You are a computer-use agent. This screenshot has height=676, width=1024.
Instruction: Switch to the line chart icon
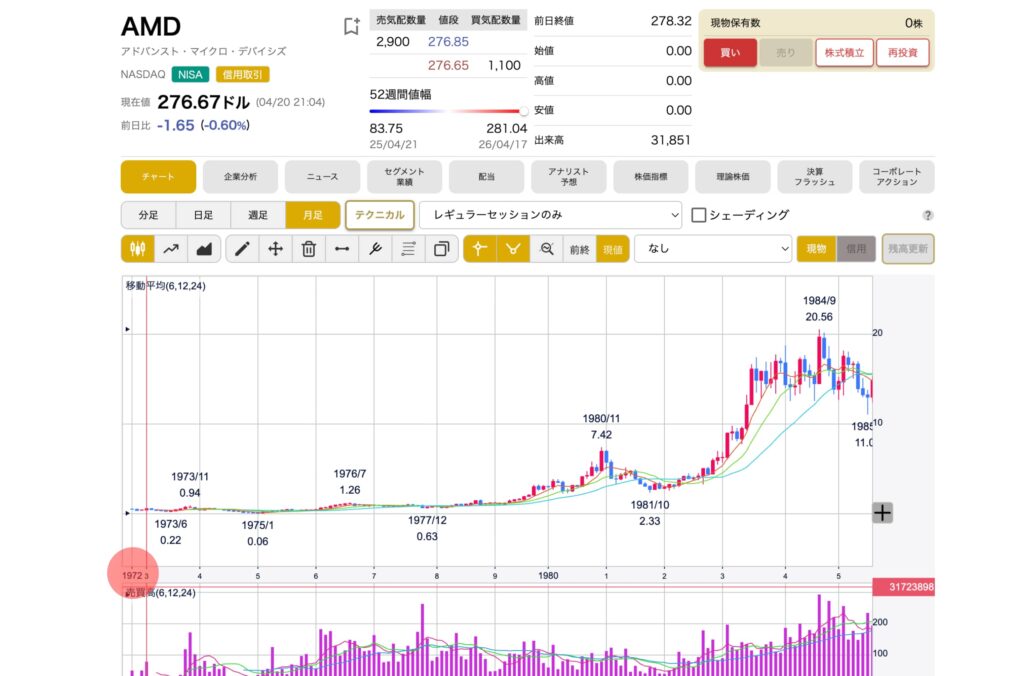(171, 249)
